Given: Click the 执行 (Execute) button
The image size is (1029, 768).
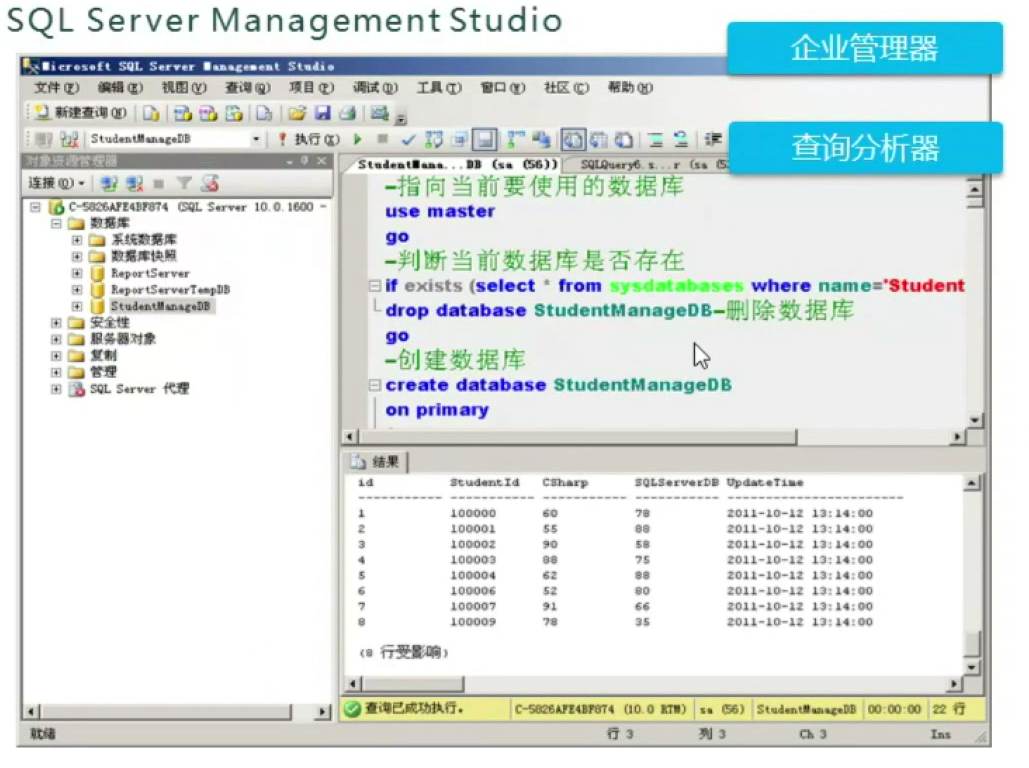Looking at the screenshot, I should point(308,139).
